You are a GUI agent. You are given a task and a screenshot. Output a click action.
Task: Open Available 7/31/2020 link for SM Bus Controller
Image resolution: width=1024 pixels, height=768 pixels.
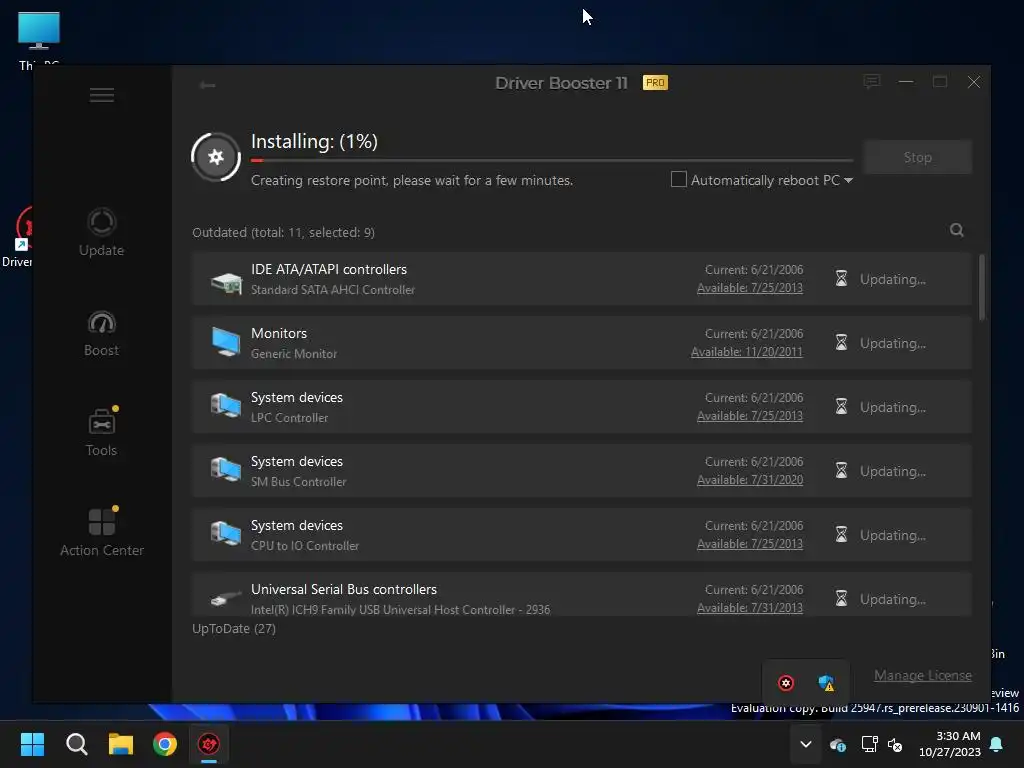coord(750,480)
